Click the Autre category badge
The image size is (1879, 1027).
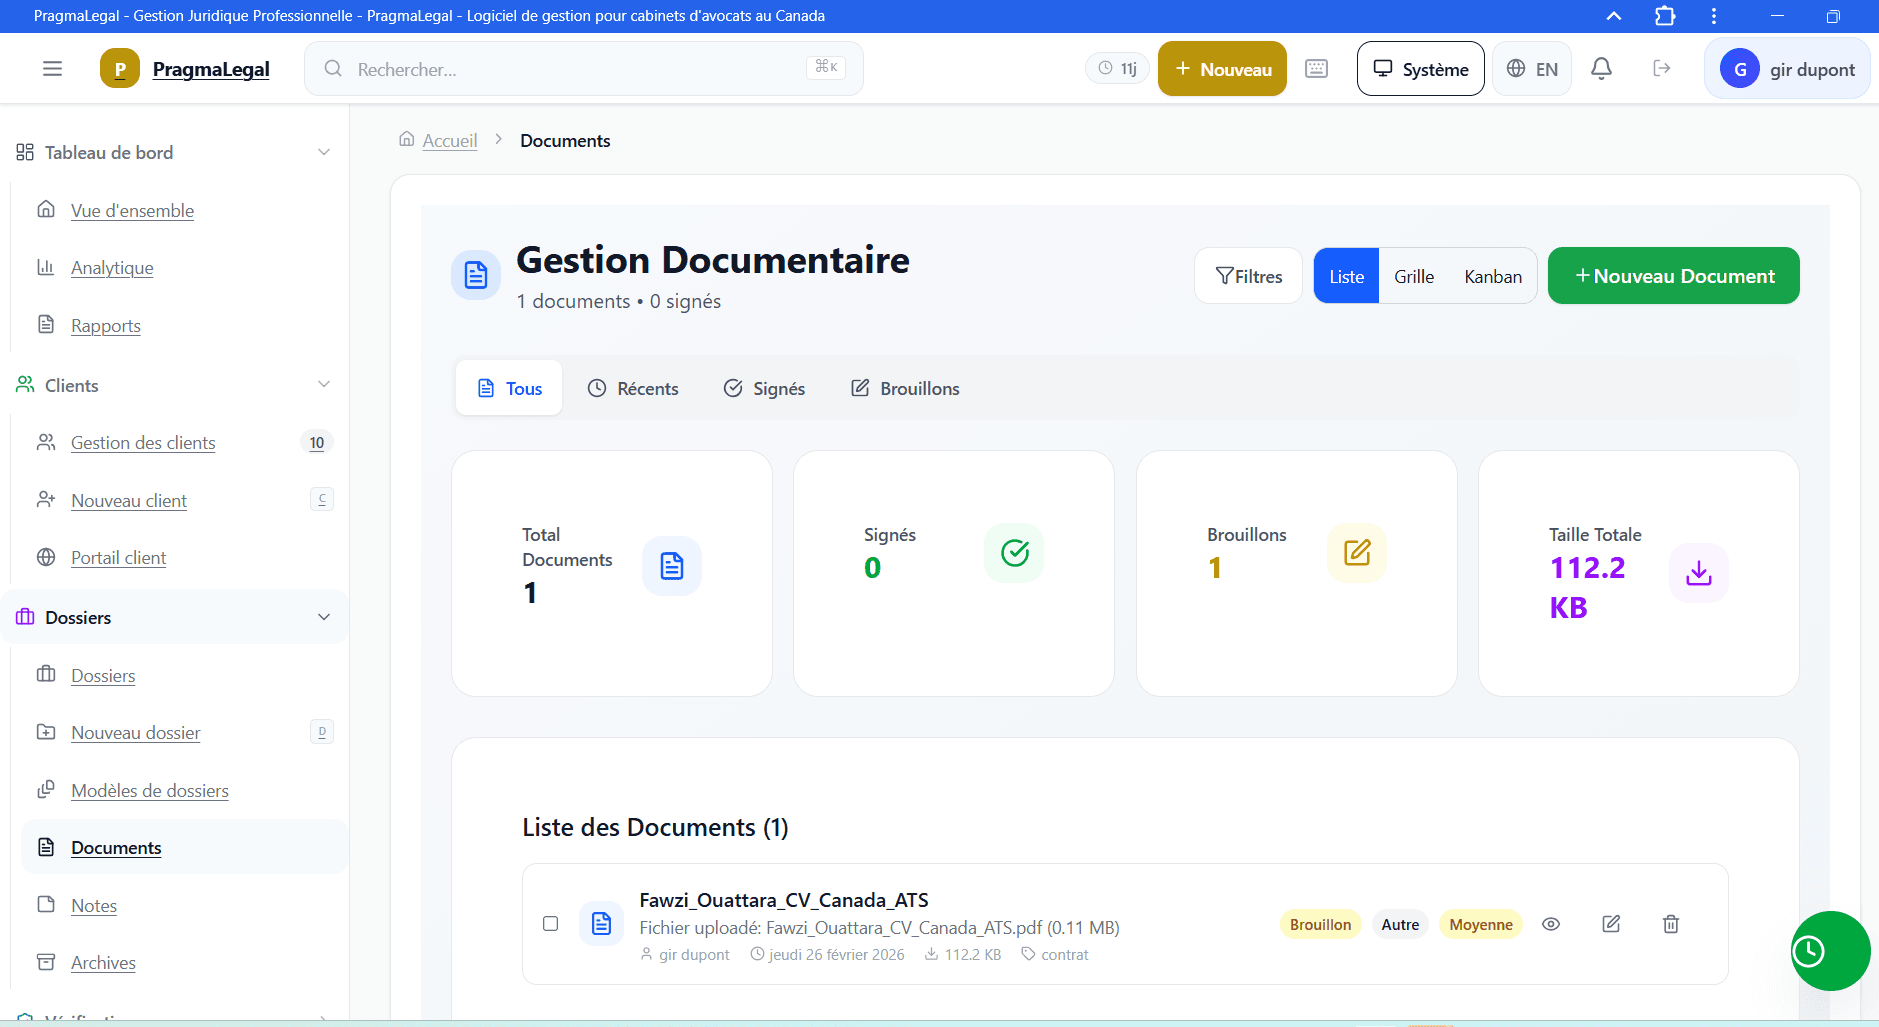1400,925
